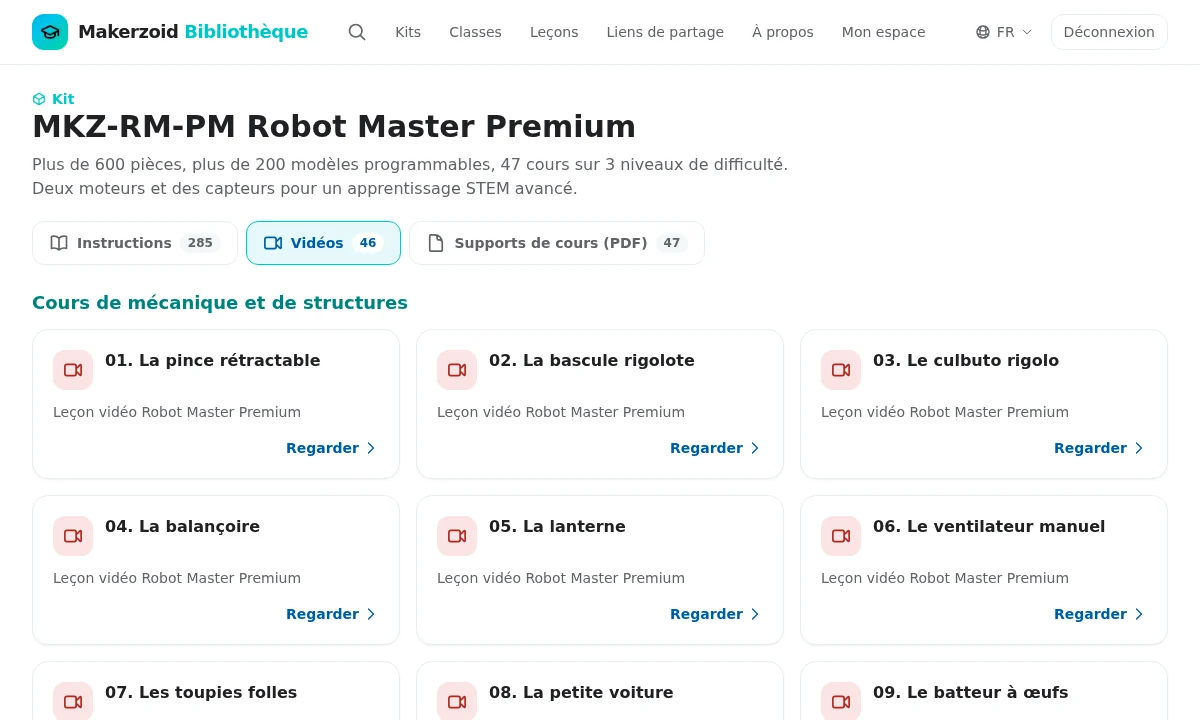Switch to the Instructions tab
Screen dimensions: 1200x720
pyautogui.click(x=135, y=243)
